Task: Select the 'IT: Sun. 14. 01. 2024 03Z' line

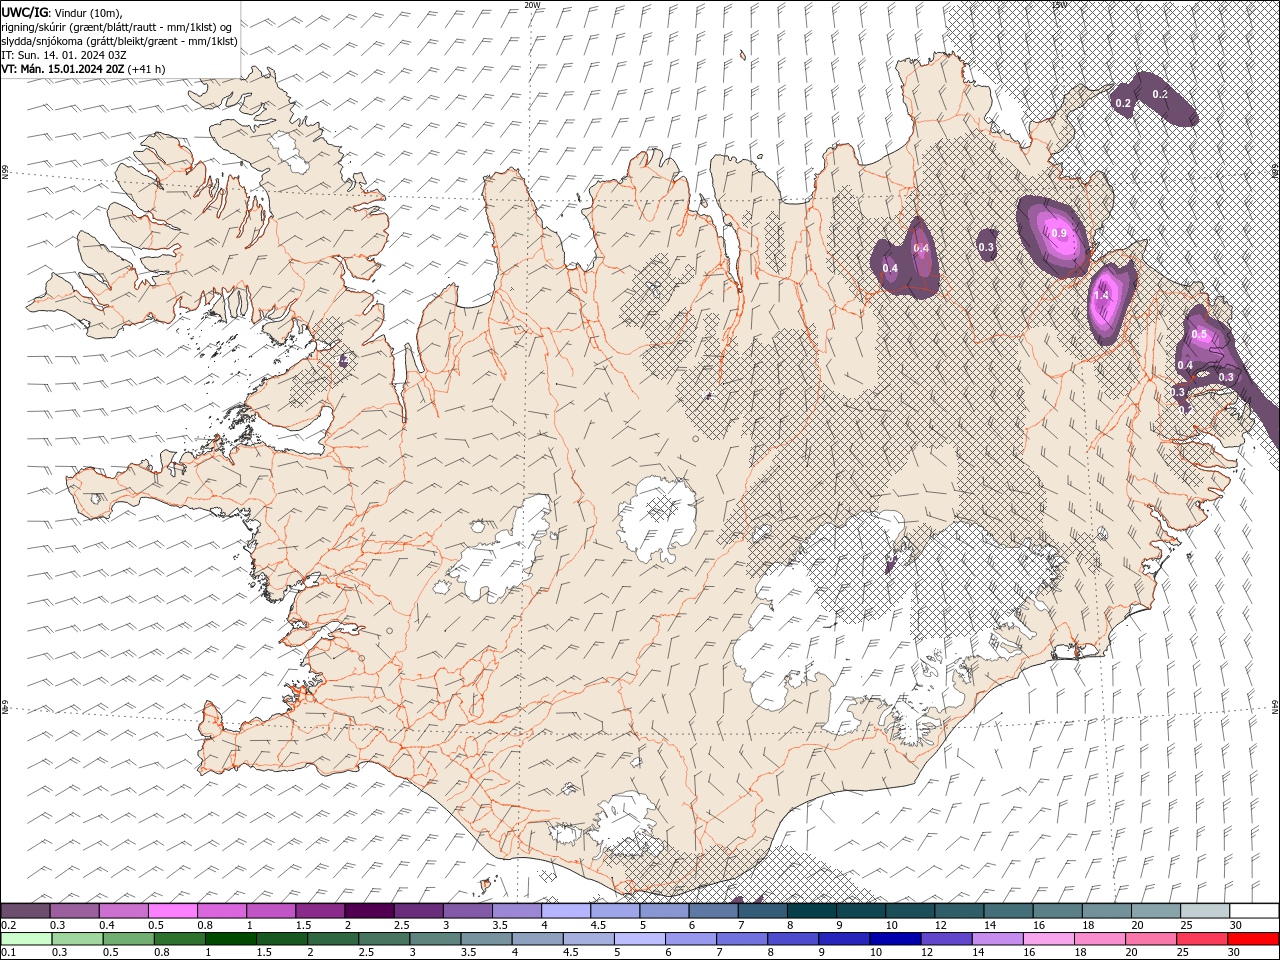Action: tap(63, 55)
